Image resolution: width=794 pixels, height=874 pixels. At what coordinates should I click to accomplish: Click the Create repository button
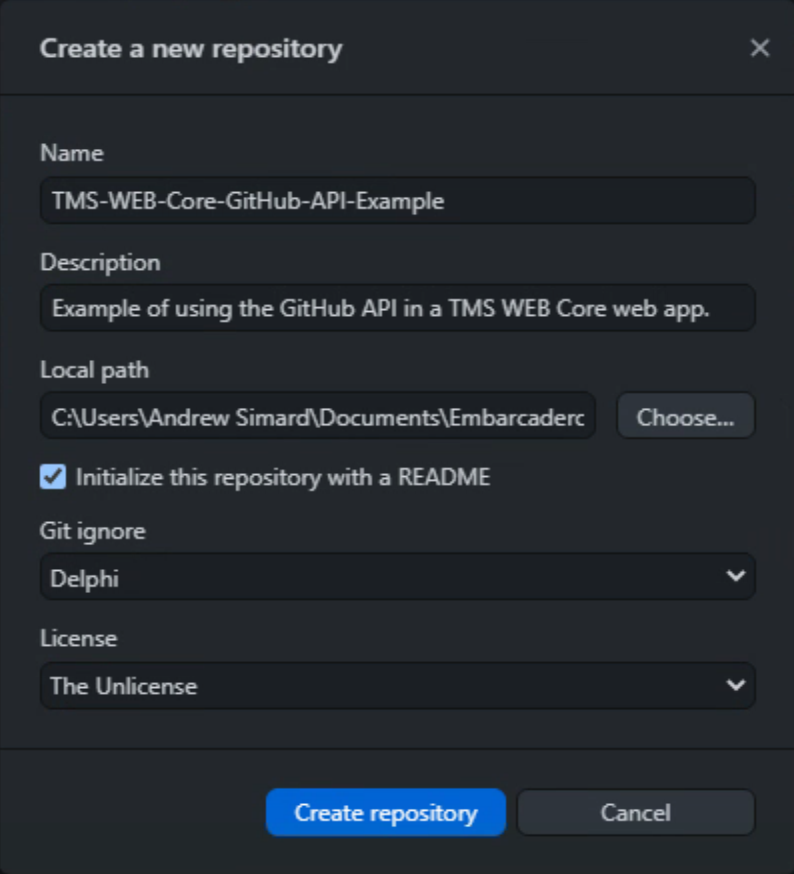(386, 812)
